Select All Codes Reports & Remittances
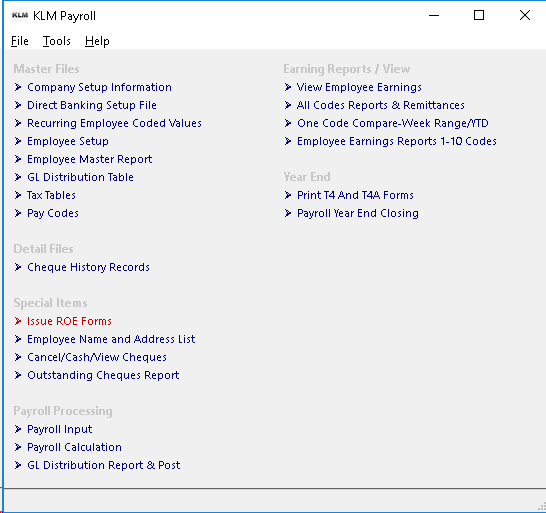The image size is (546, 513). 381,105
